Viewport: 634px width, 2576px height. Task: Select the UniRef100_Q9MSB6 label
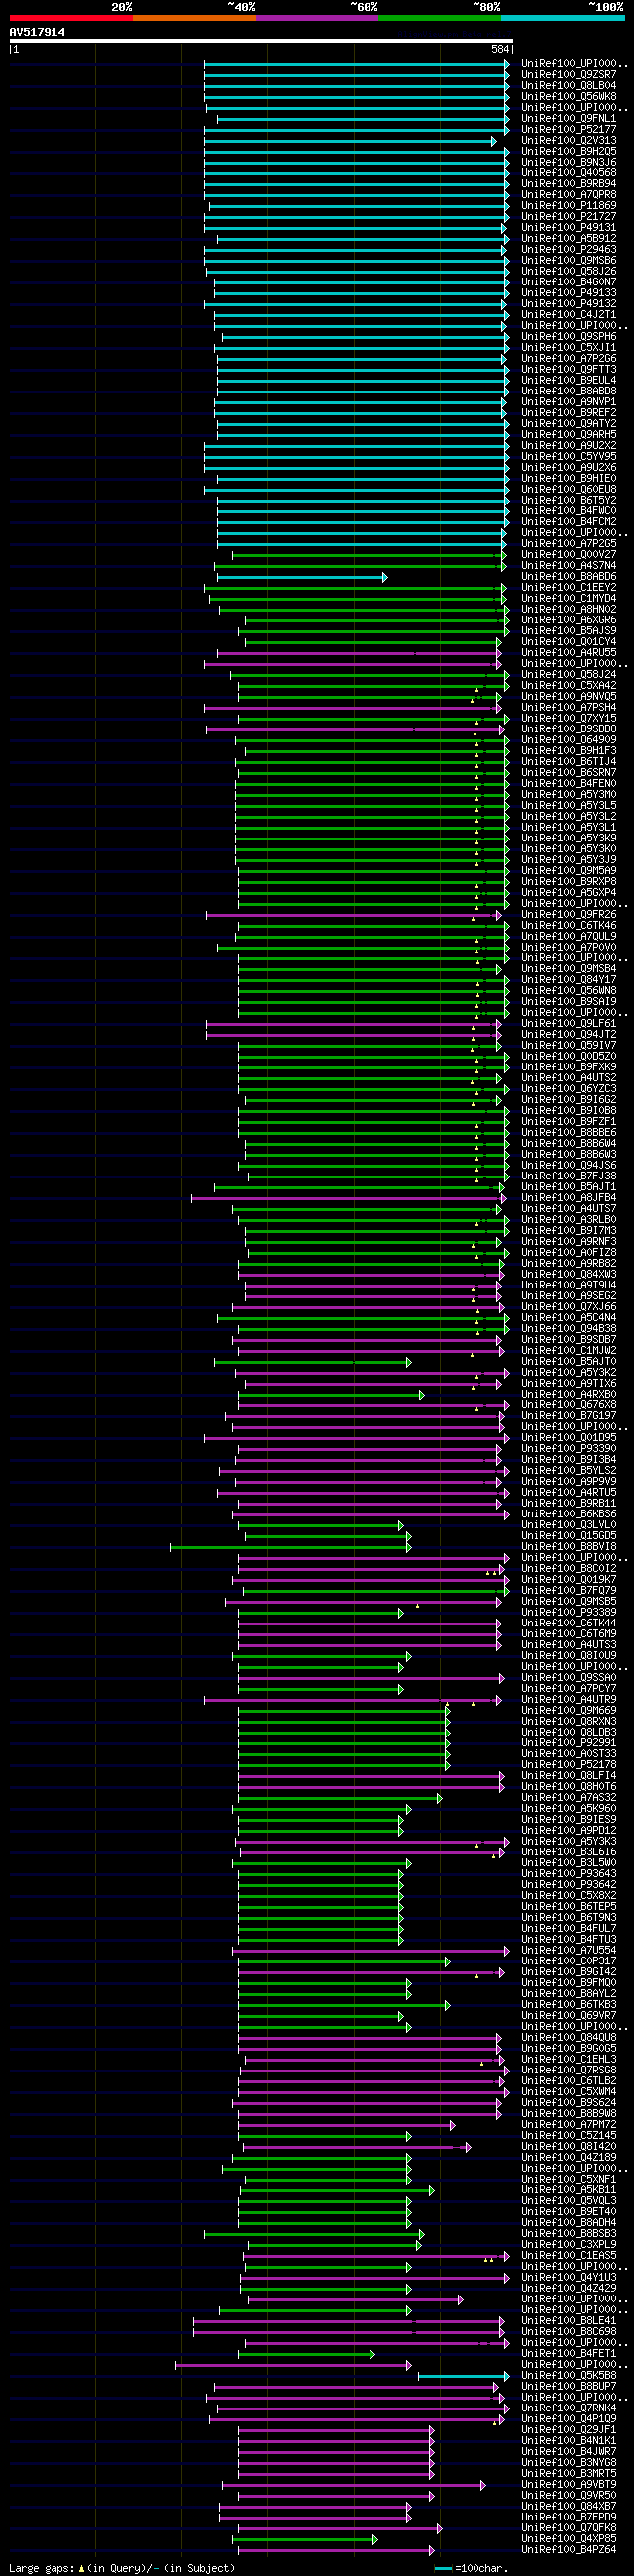coord(568,261)
